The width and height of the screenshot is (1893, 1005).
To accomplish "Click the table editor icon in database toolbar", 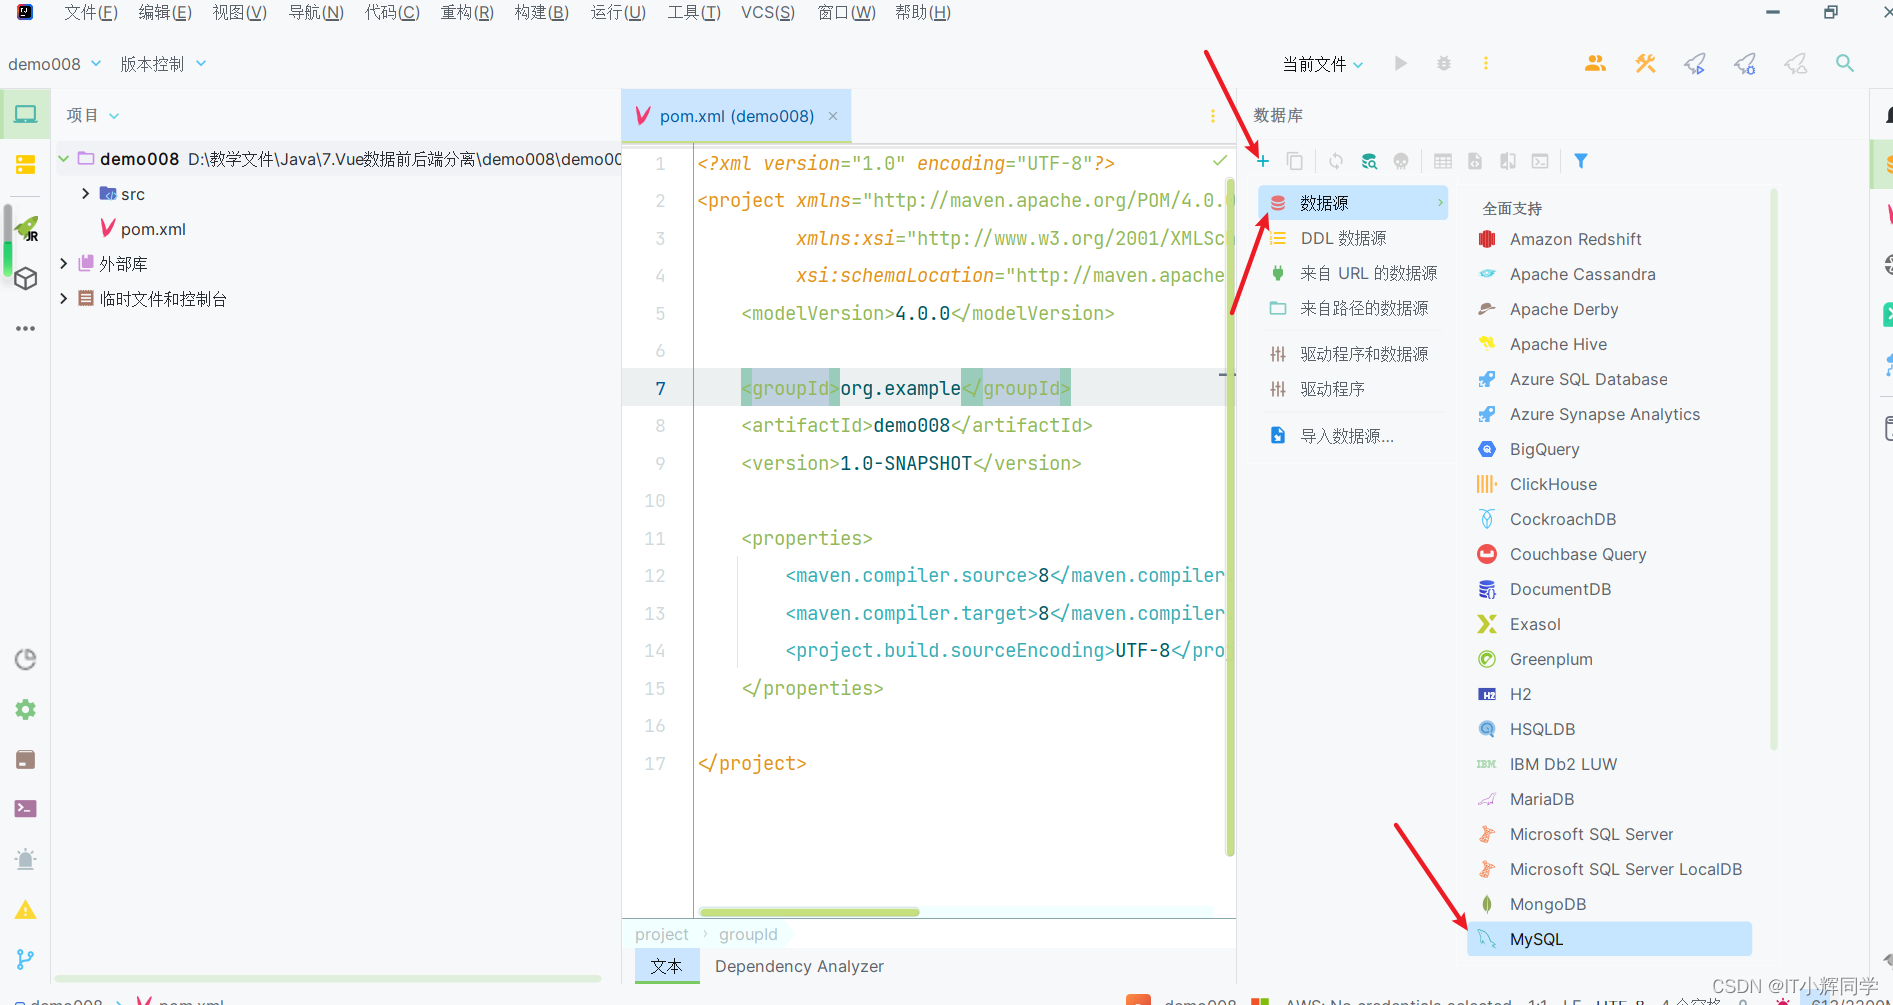I will coord(1442,161).
